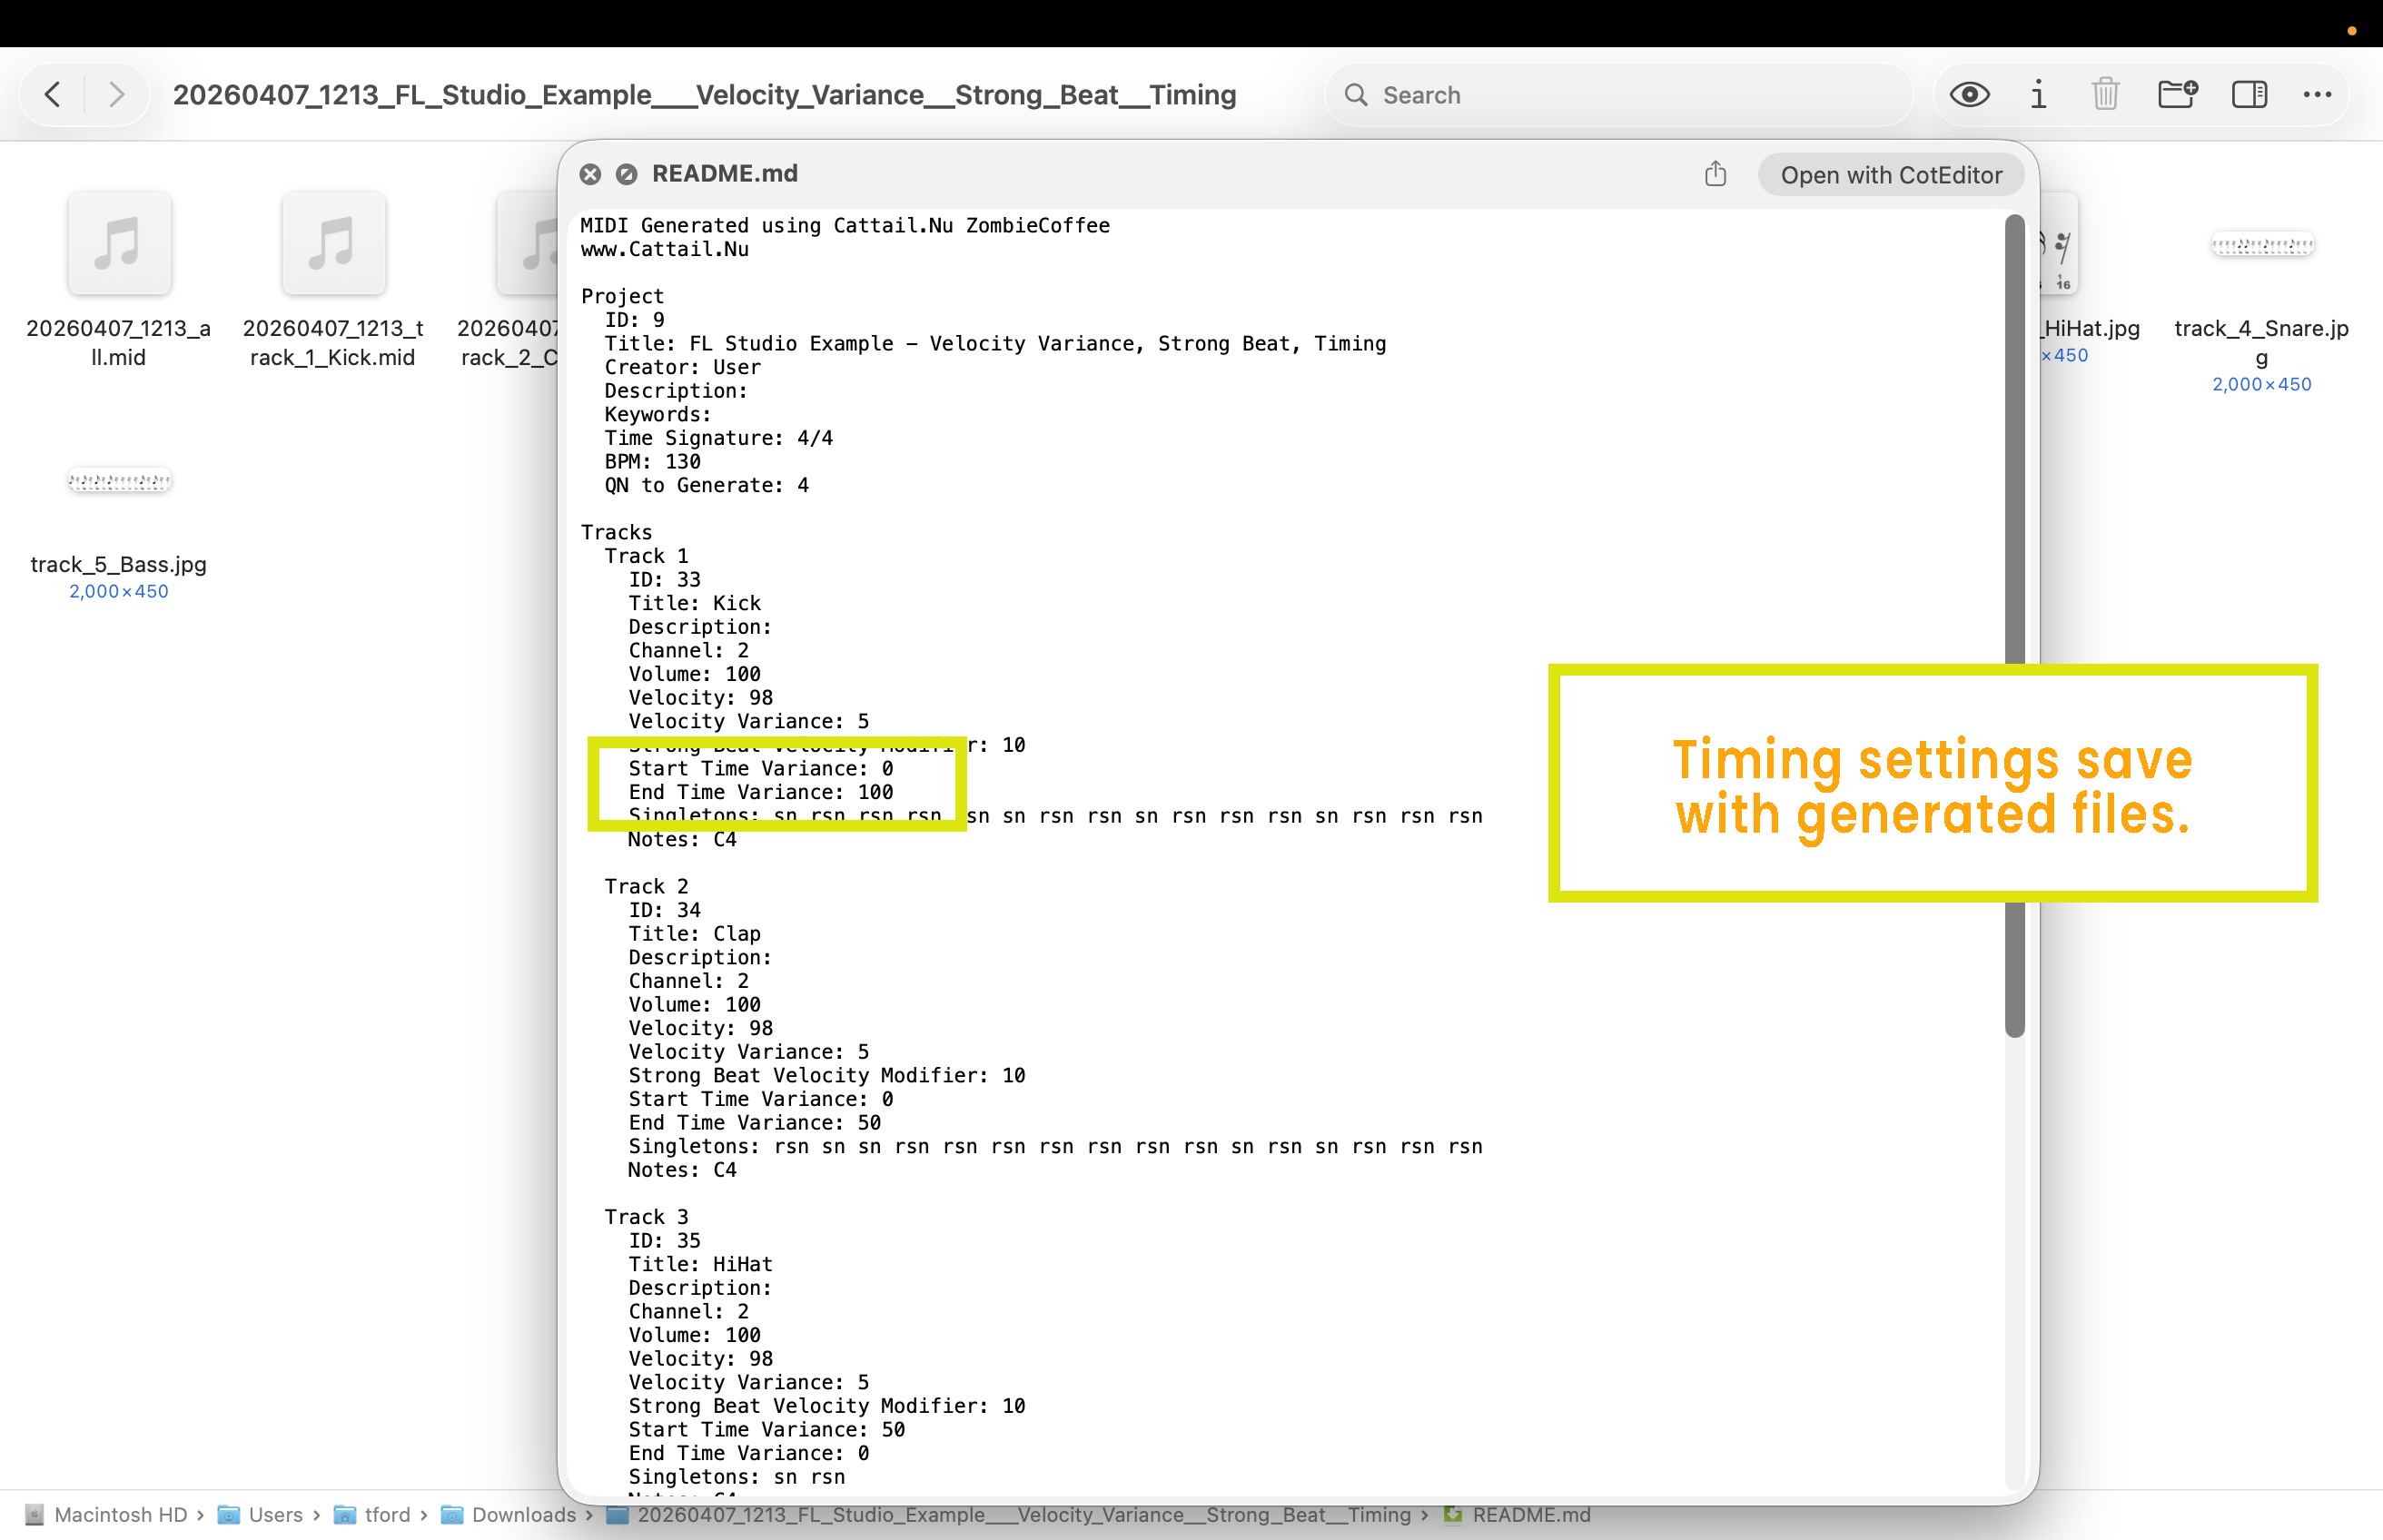Create a new folder via toolbar icon
The width and height of the screenshot is (2383, 1540).
coord(2177,95)
